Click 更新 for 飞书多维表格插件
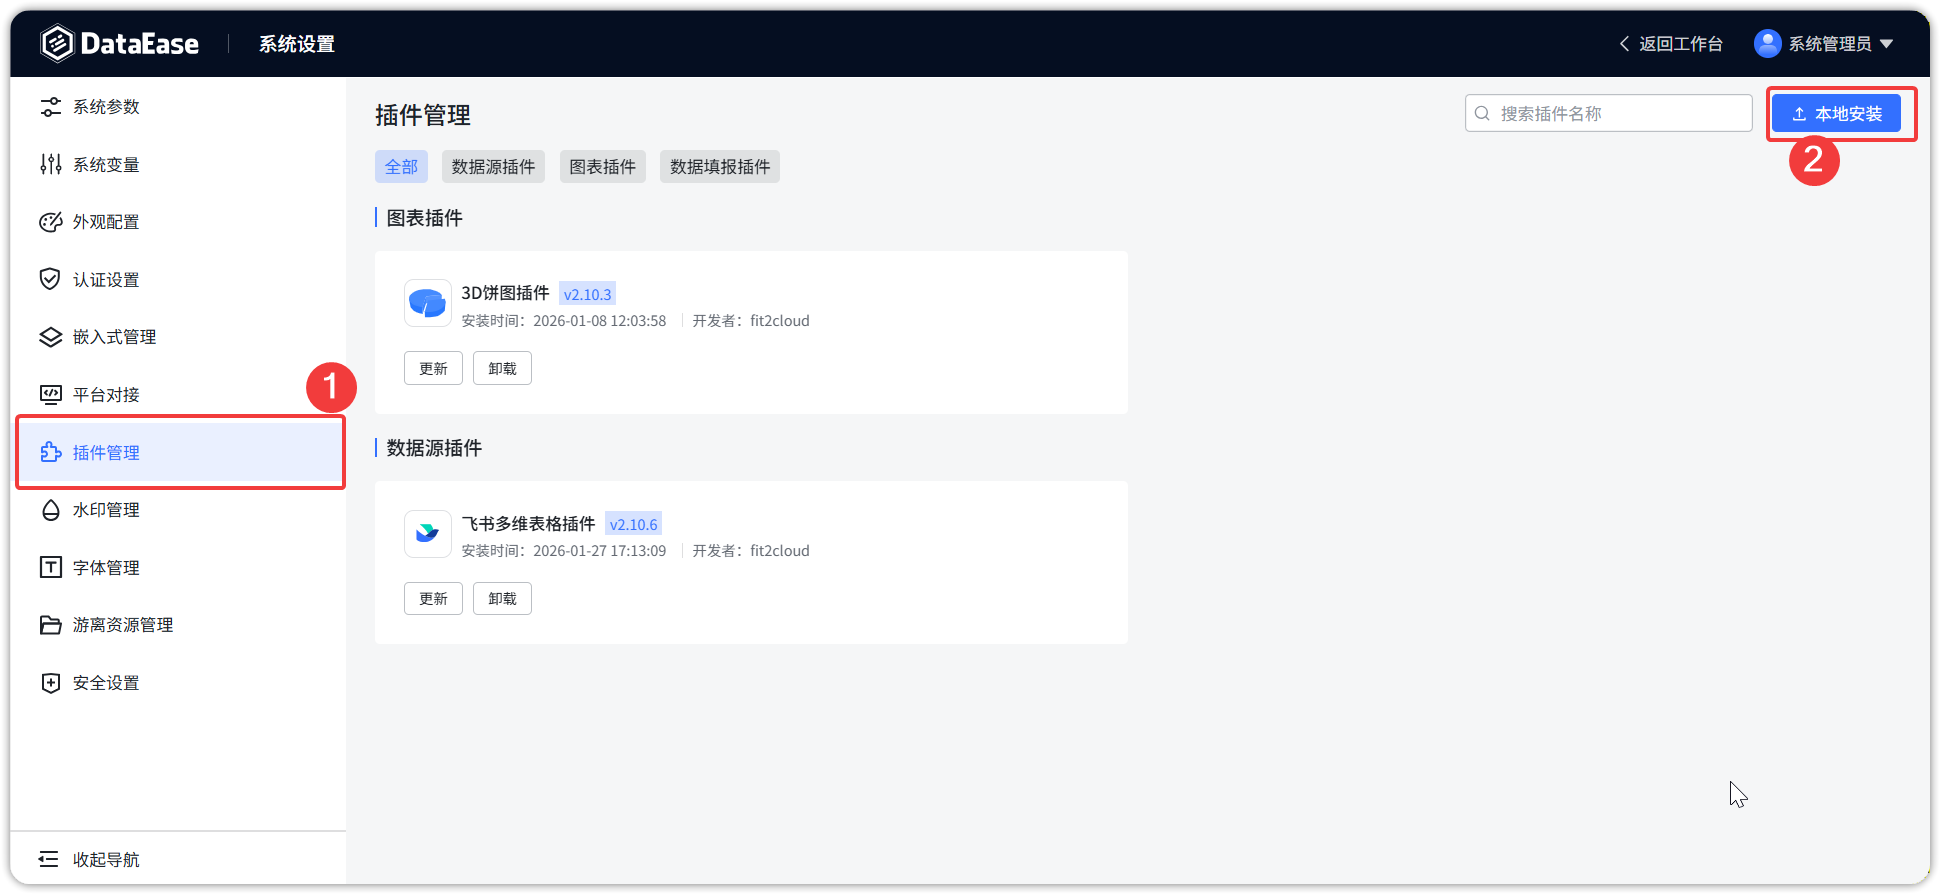The height and width of the screenshot is (894, 1940). coord(433,598)
